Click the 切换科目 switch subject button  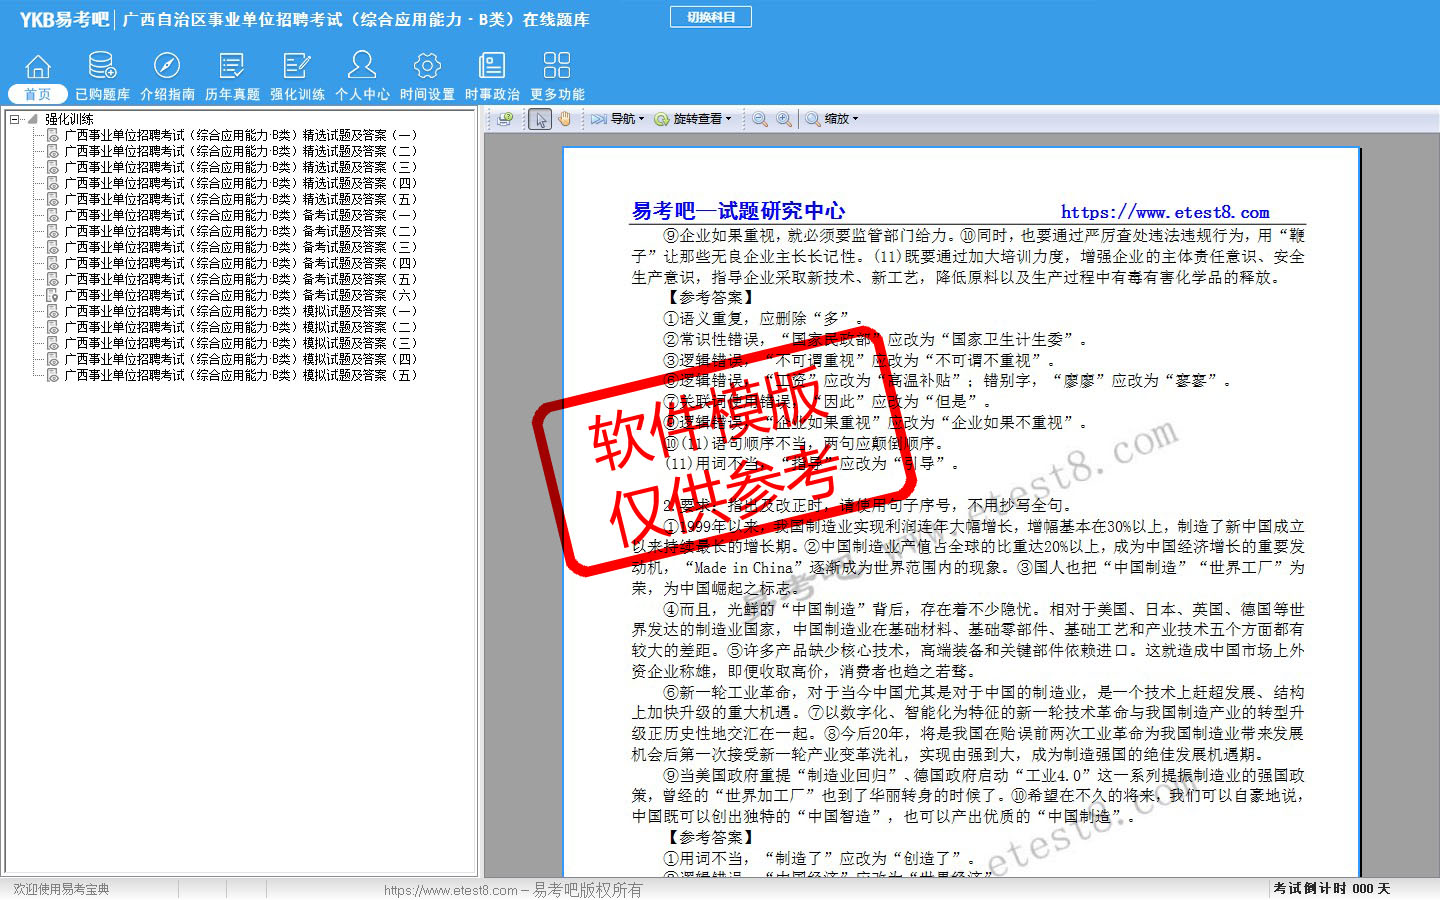710,17
